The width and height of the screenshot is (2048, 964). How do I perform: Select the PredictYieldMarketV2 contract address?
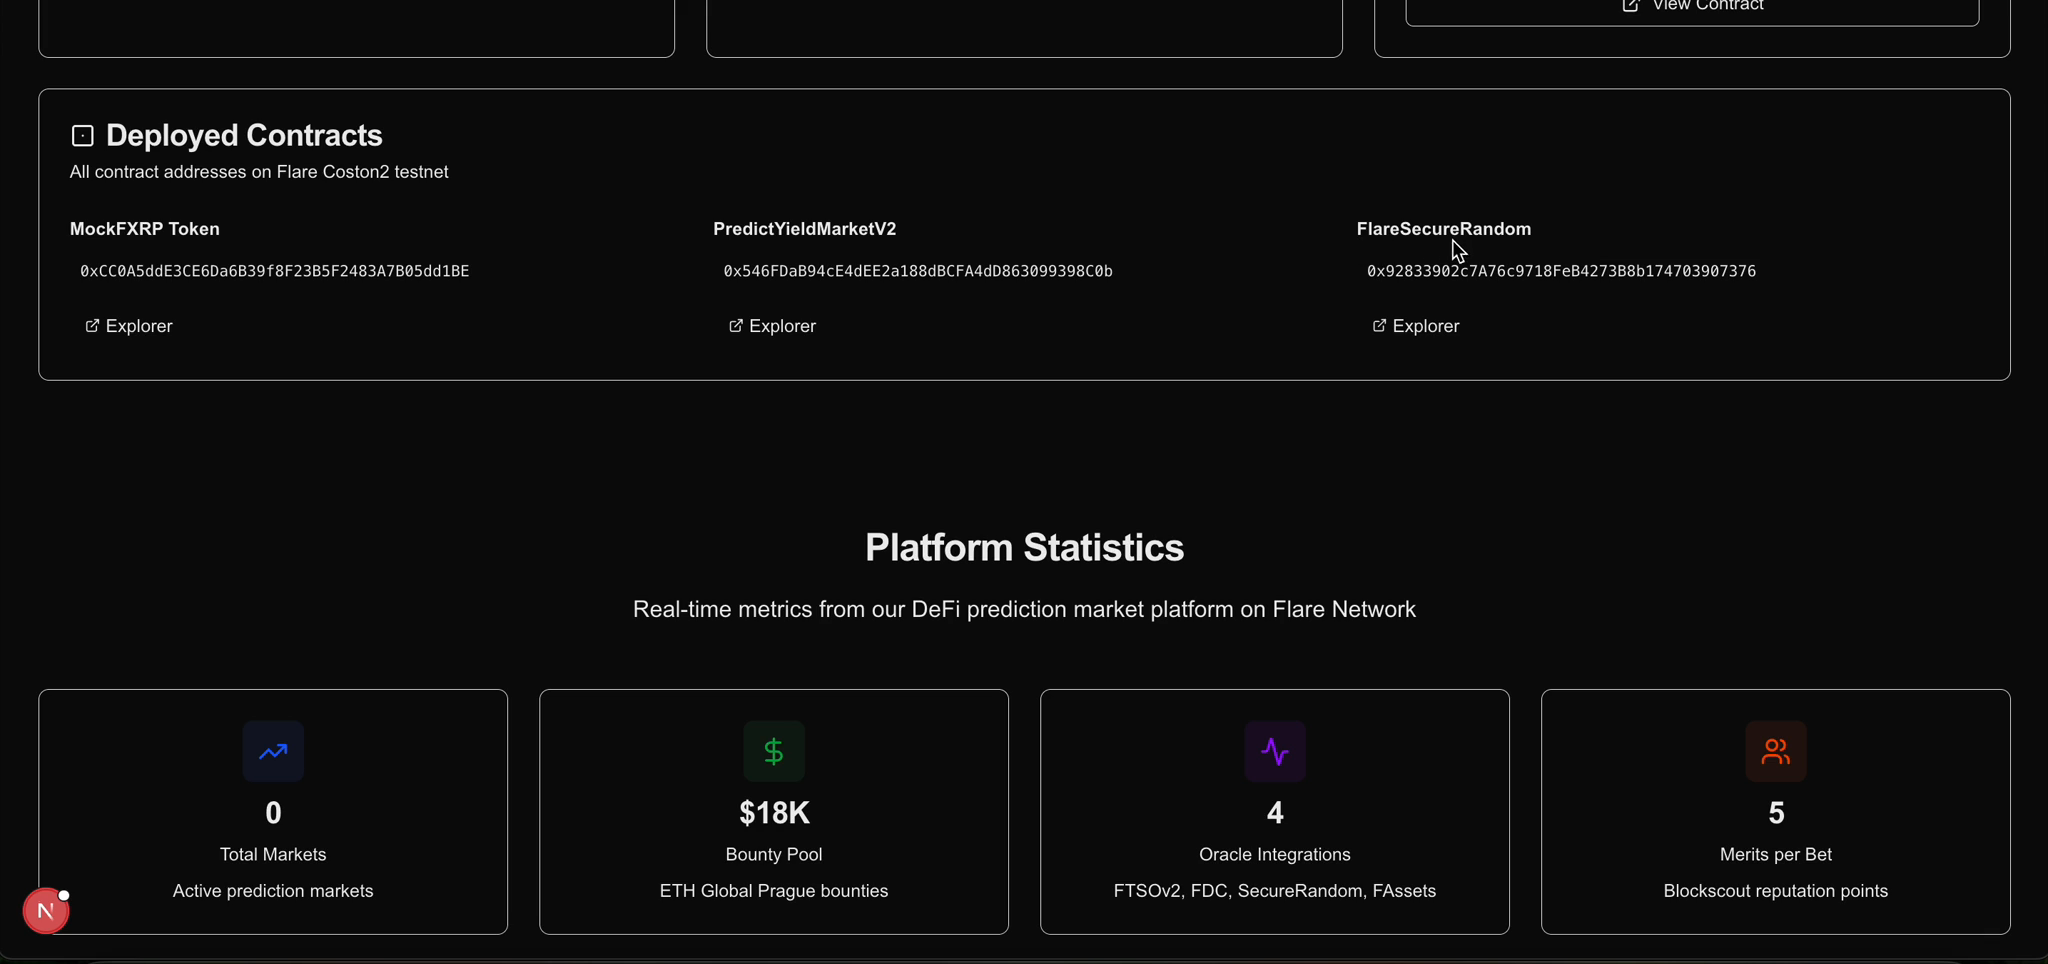pos(918,271)
